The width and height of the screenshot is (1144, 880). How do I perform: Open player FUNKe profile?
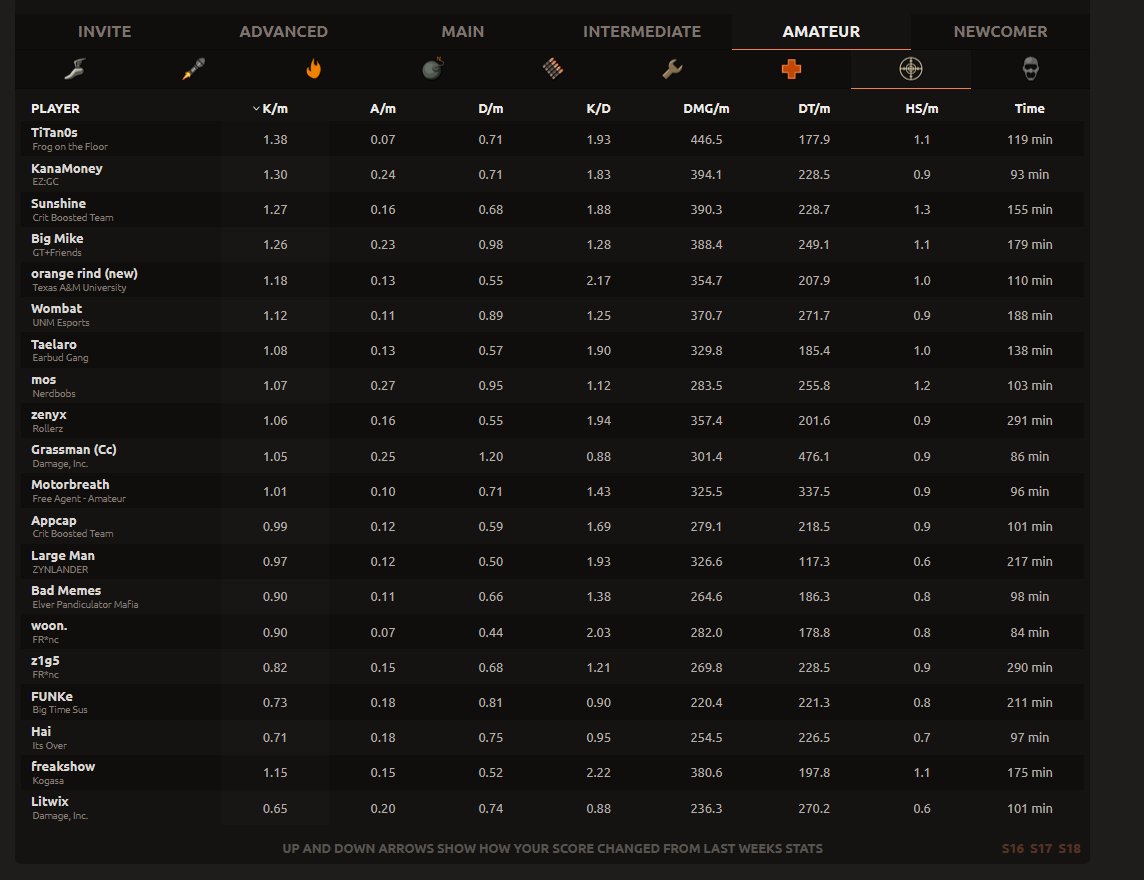[52, 696]
